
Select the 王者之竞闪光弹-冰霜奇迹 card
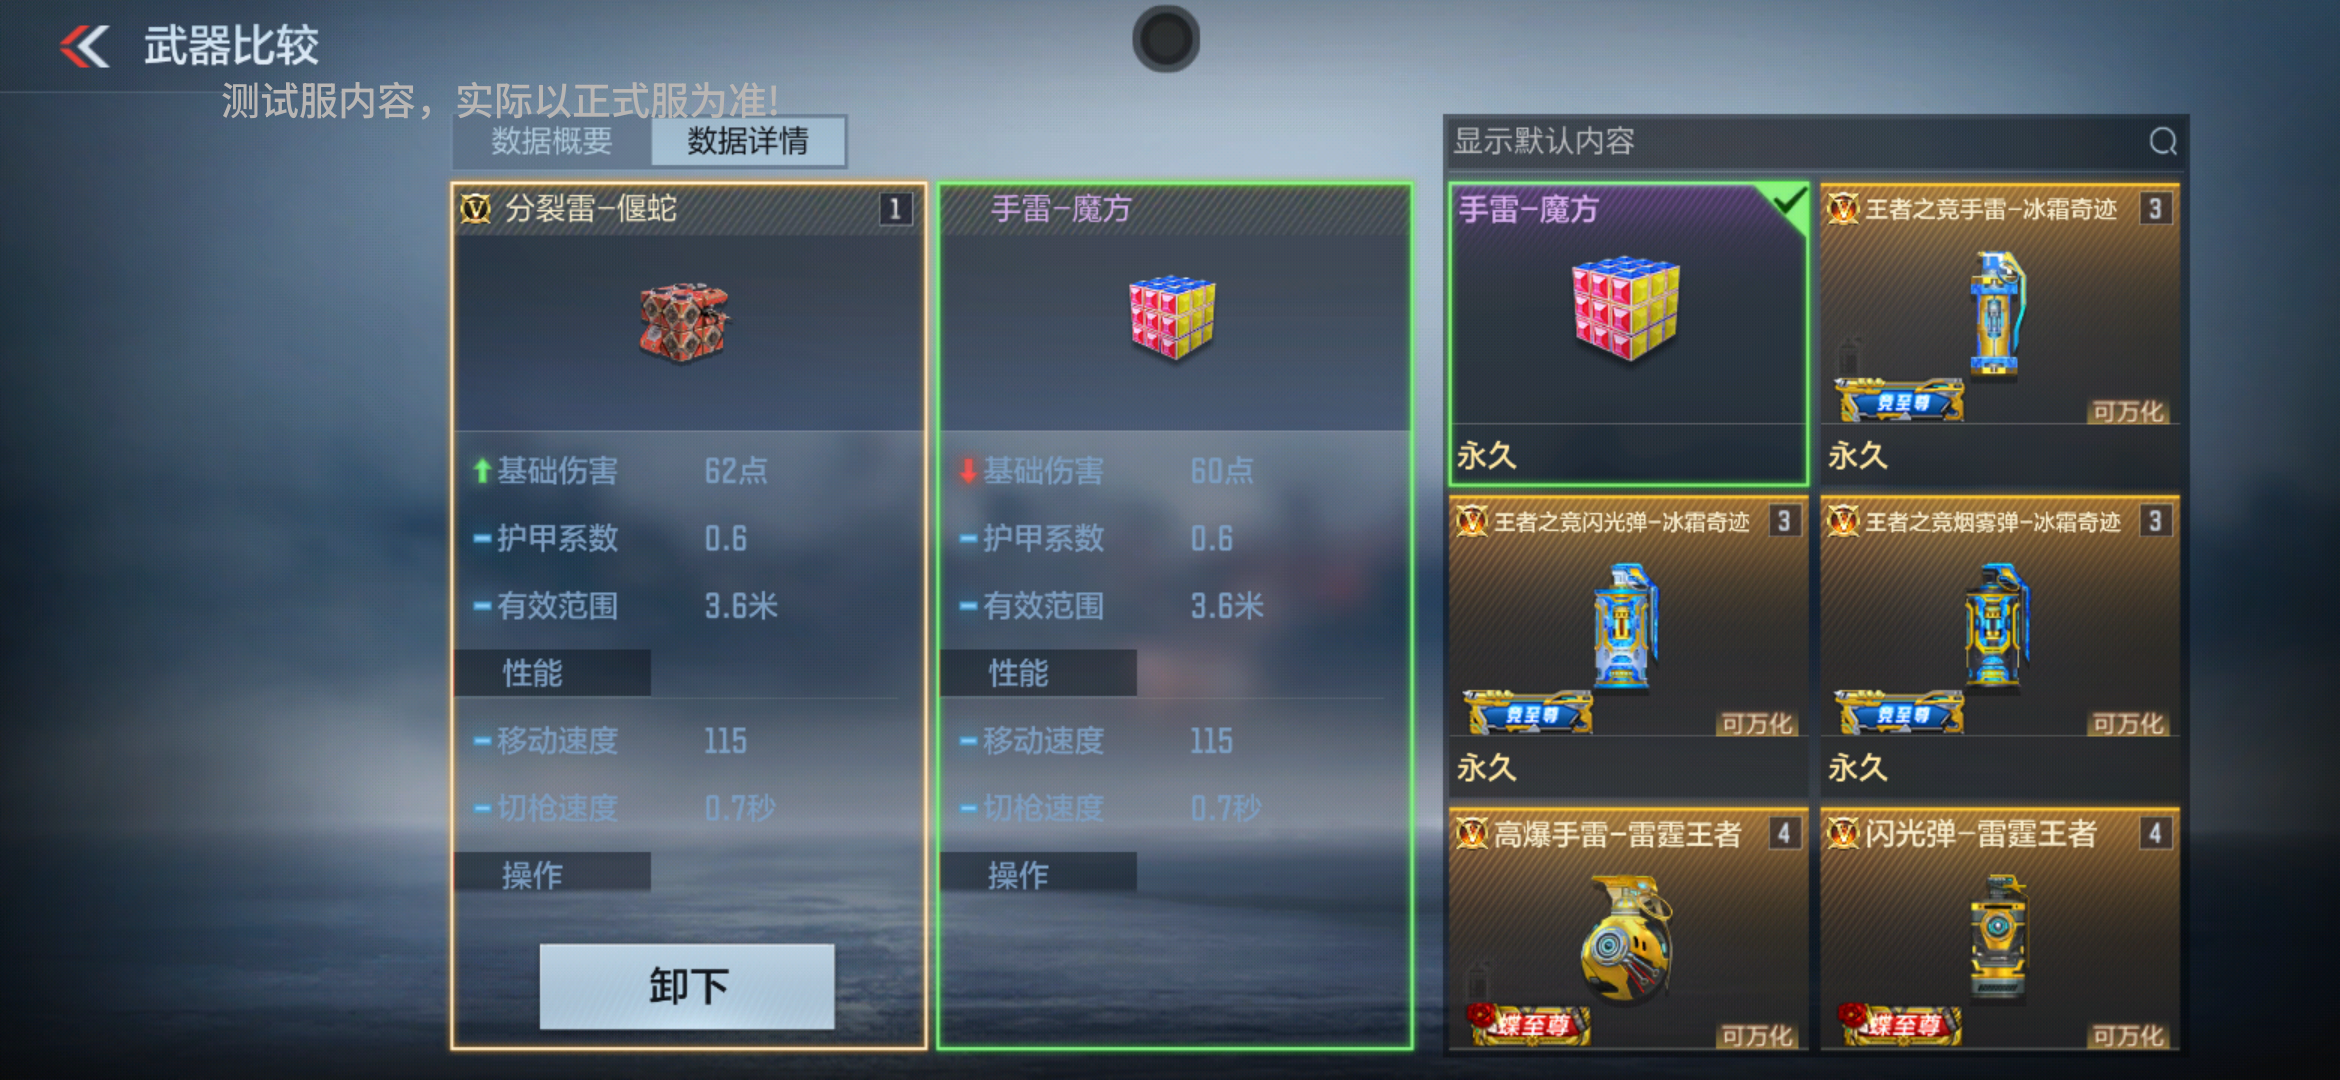pyautogui.click(x=1628, y=647)
